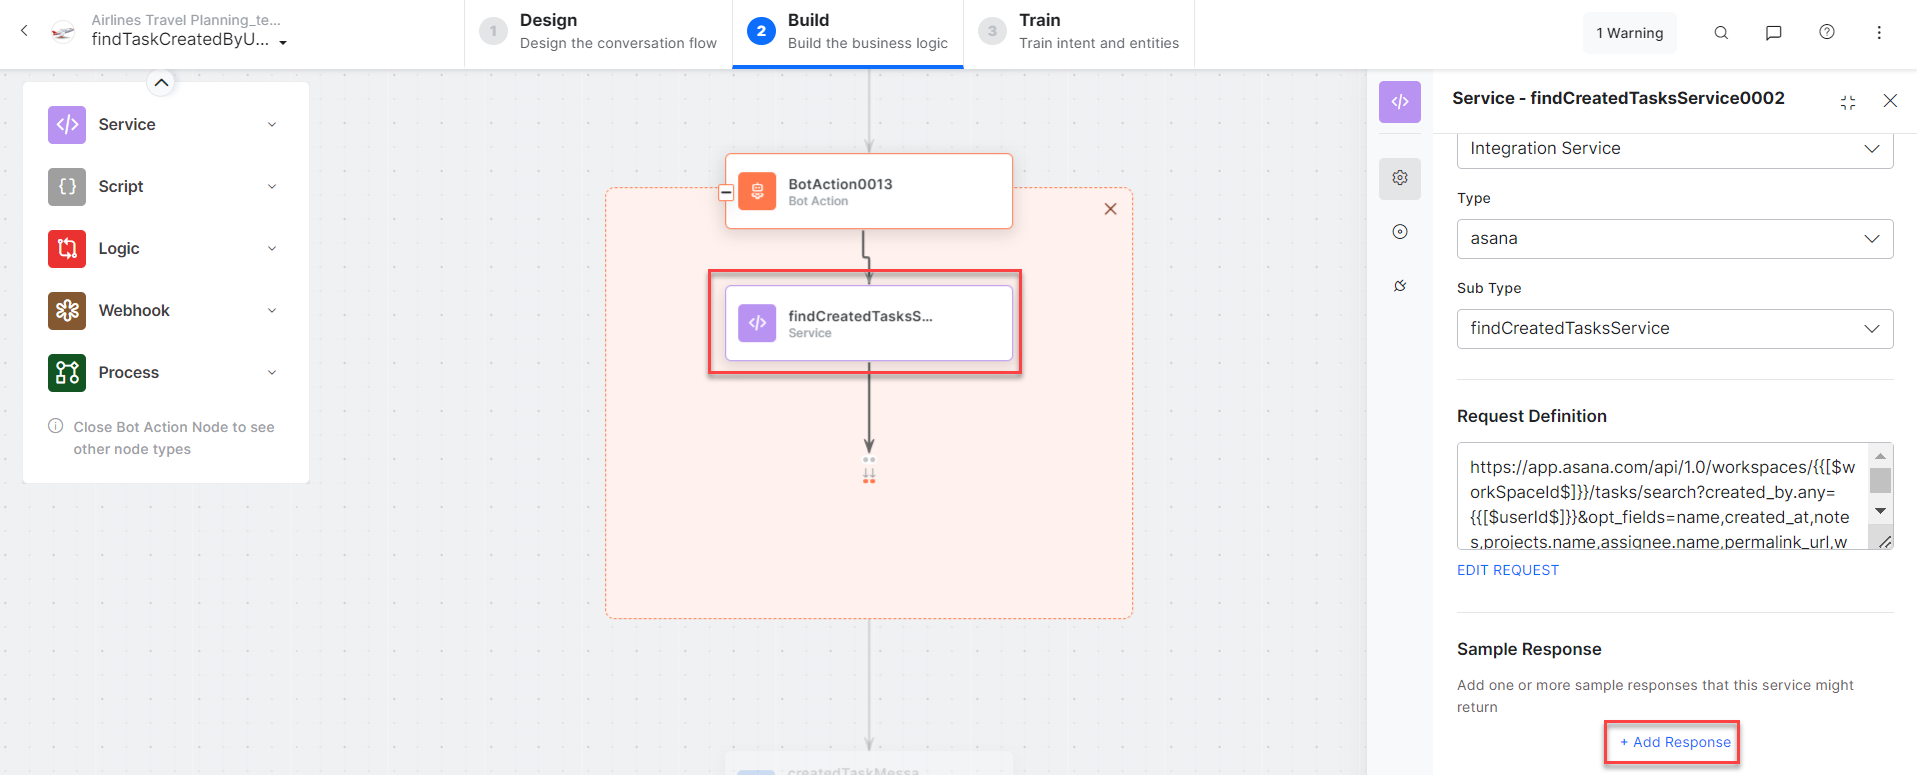Open the chat/comment icon in header
The image size is (1917, 775).
coord(1774,33)
